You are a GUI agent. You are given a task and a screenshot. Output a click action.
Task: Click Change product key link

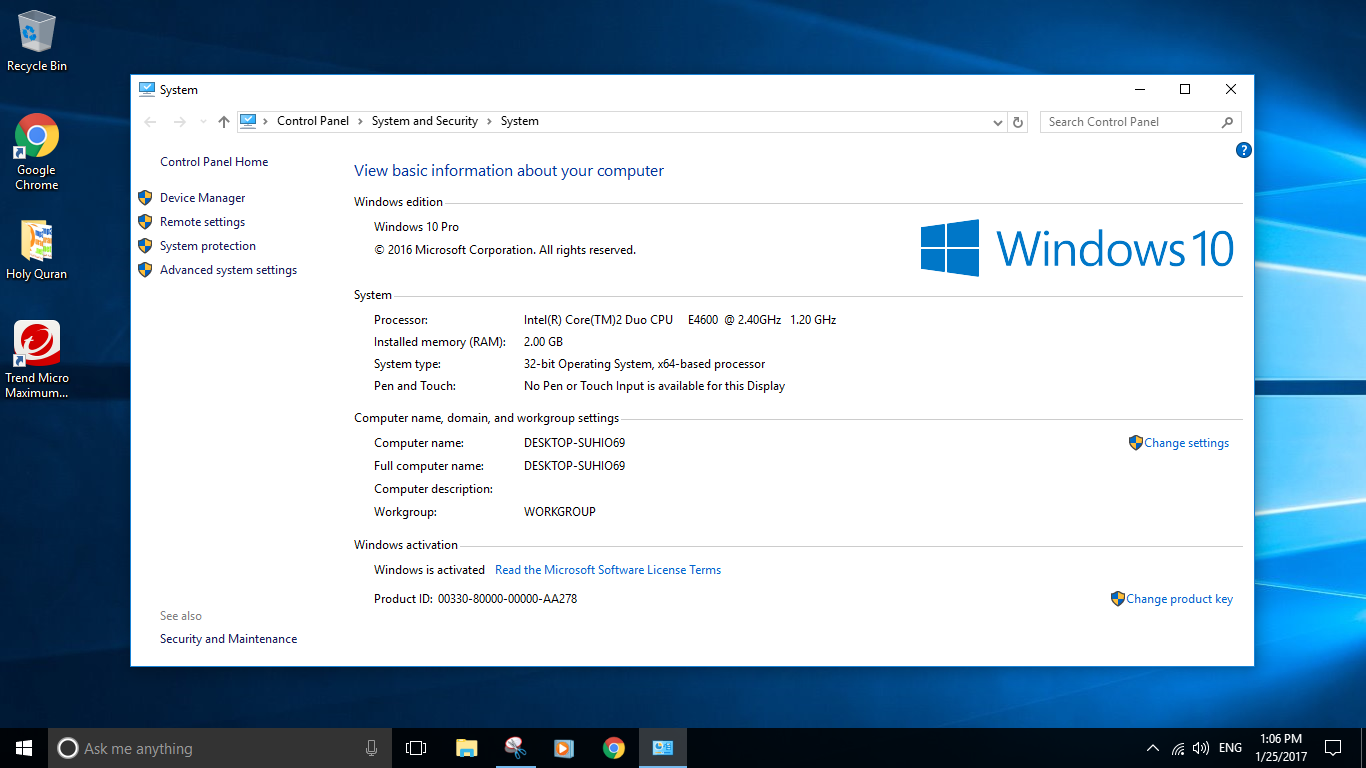pyautogui.click(x=1179, y=599)
